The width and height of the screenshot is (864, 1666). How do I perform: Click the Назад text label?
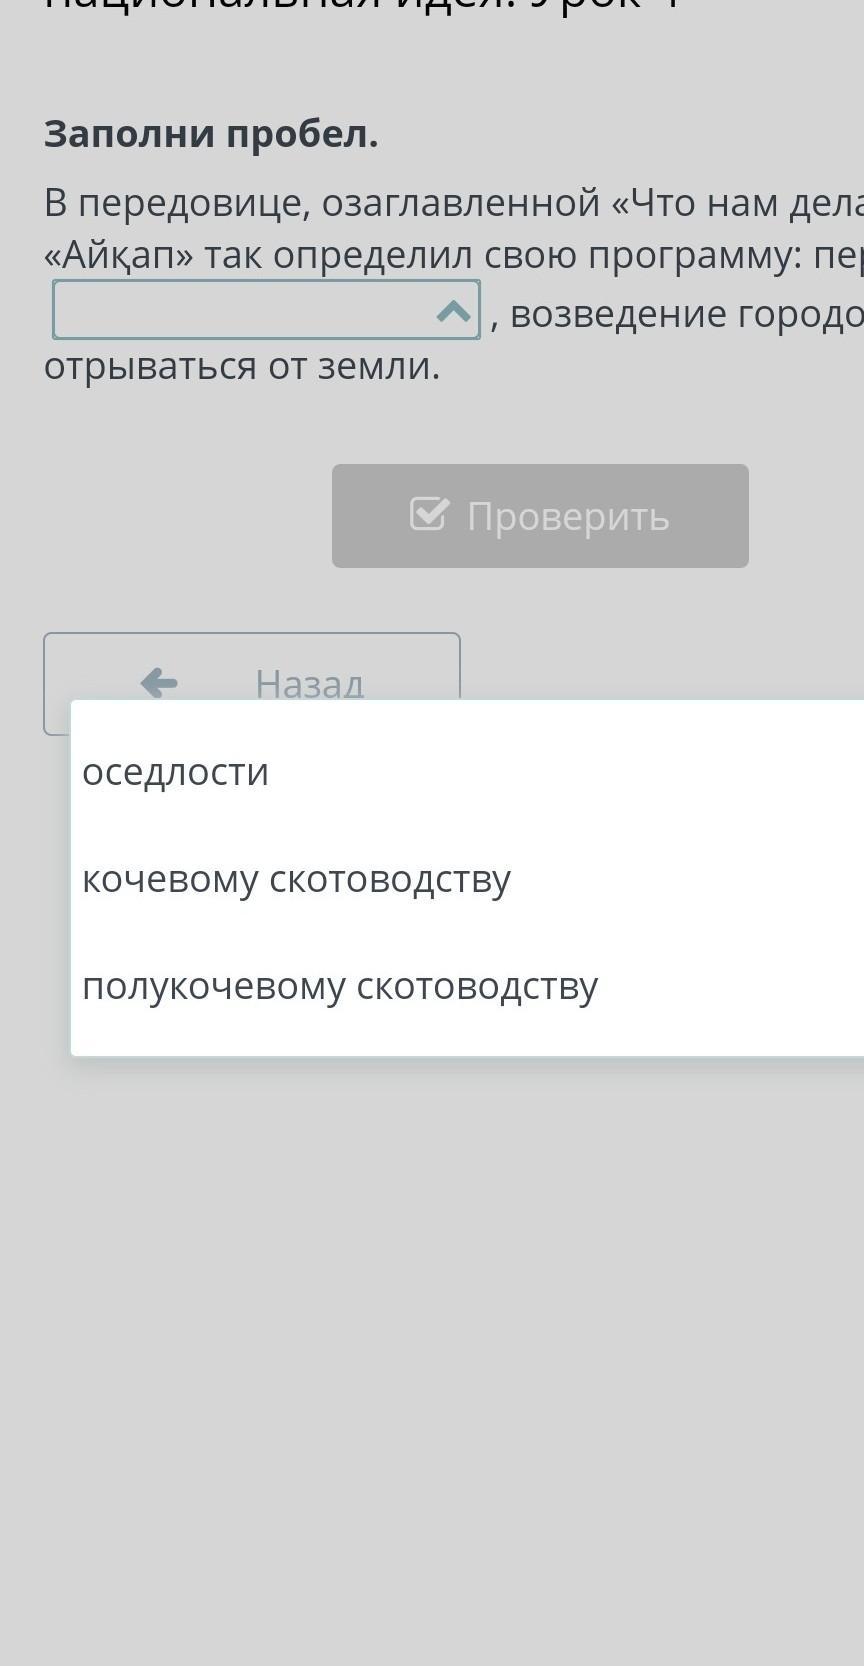[x=309, y=683]
